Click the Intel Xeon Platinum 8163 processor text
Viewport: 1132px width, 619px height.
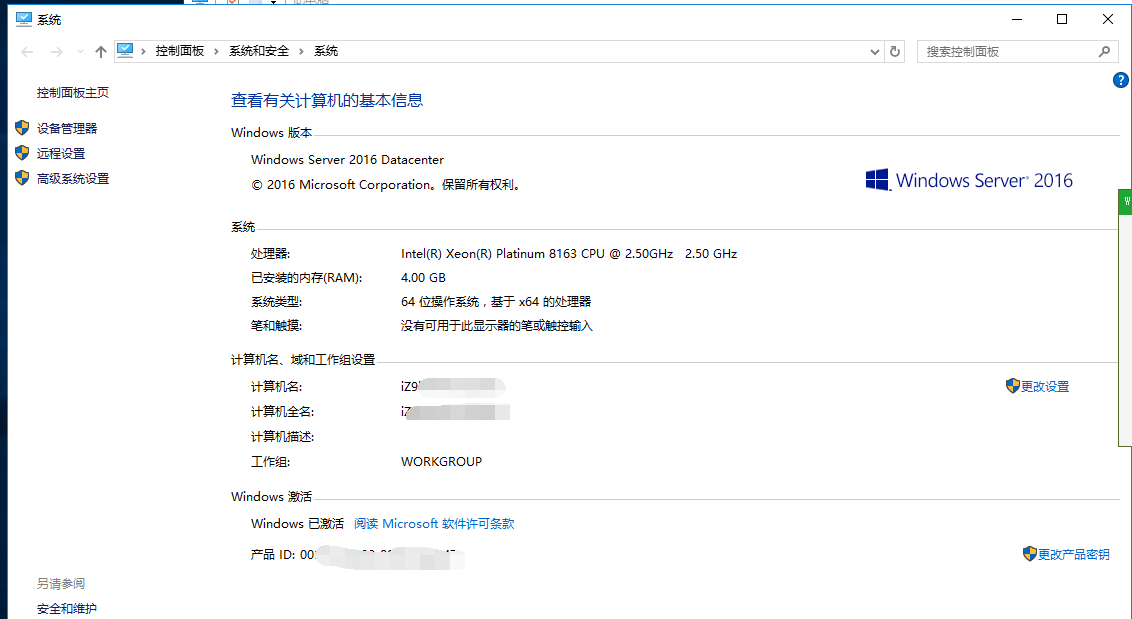pyautogui.click(x=569, y=254)
